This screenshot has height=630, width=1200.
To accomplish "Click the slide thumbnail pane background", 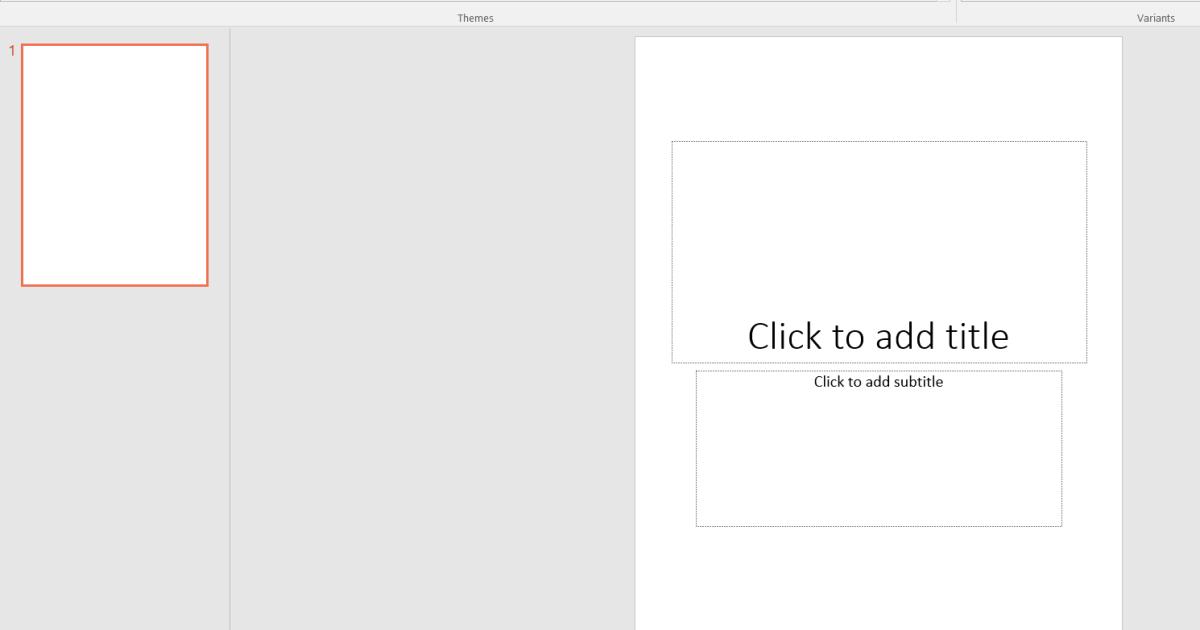I will pos(114,450).
